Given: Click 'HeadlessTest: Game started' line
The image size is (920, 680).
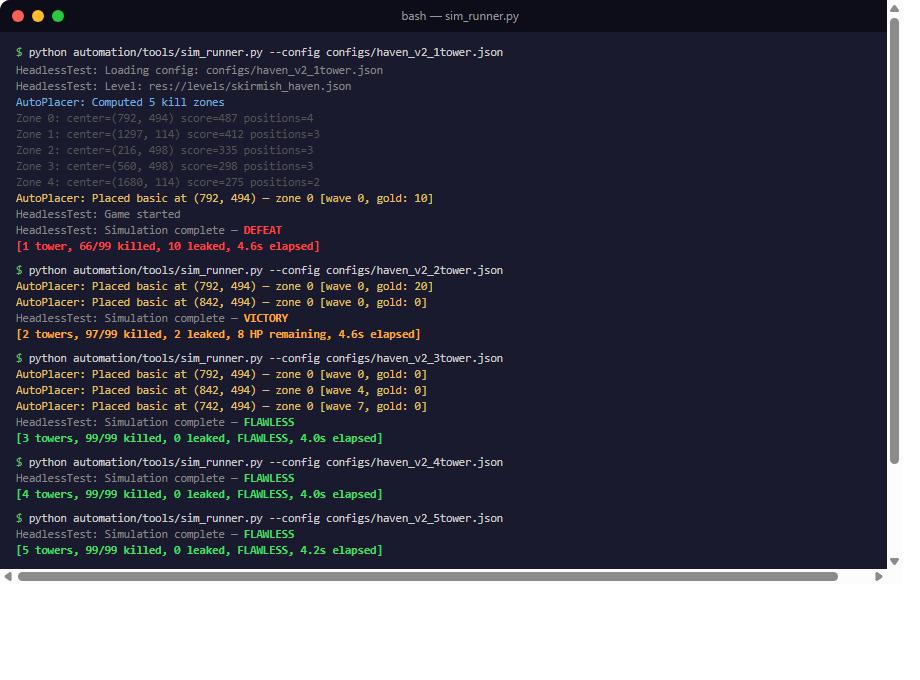Looking at the screenshot, I should 98,214.
